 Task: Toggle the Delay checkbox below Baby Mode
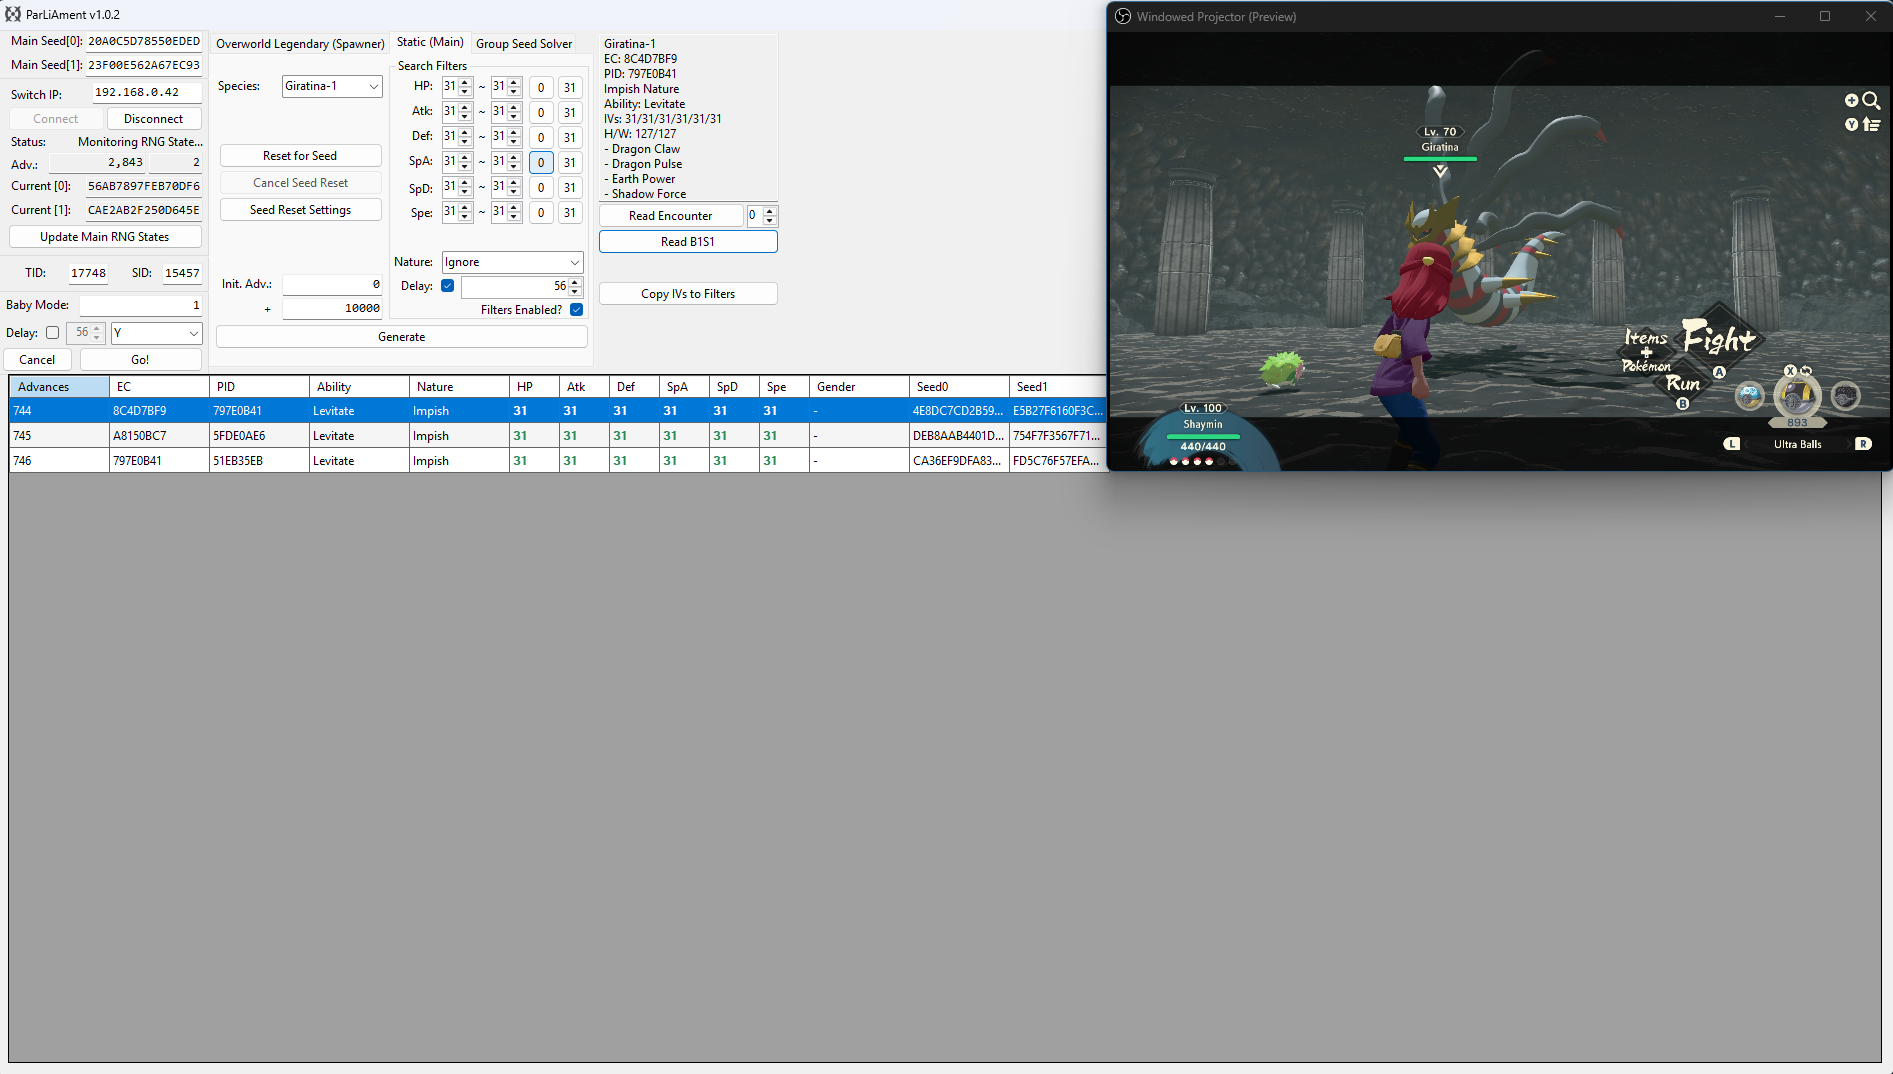pyautogui.click(x=52, y=333)
